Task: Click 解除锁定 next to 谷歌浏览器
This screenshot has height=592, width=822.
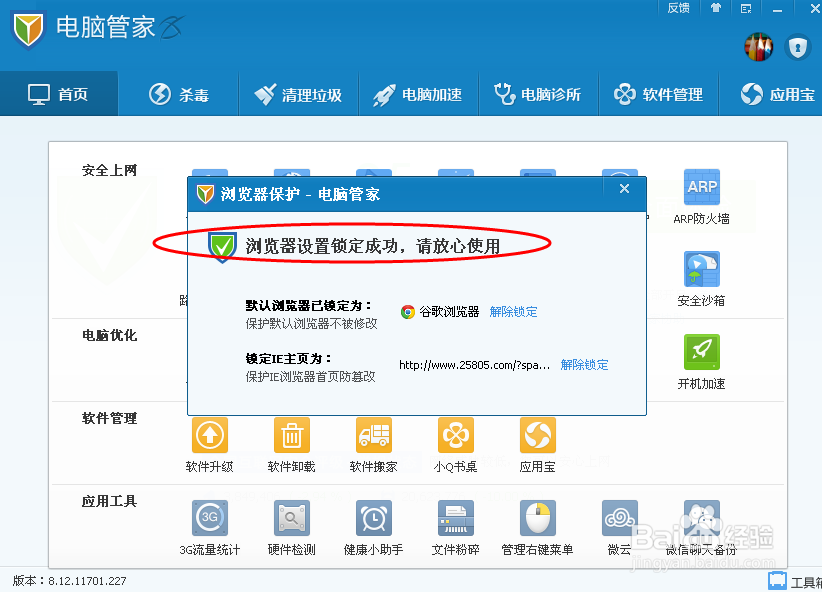Action: click(513, 311)
